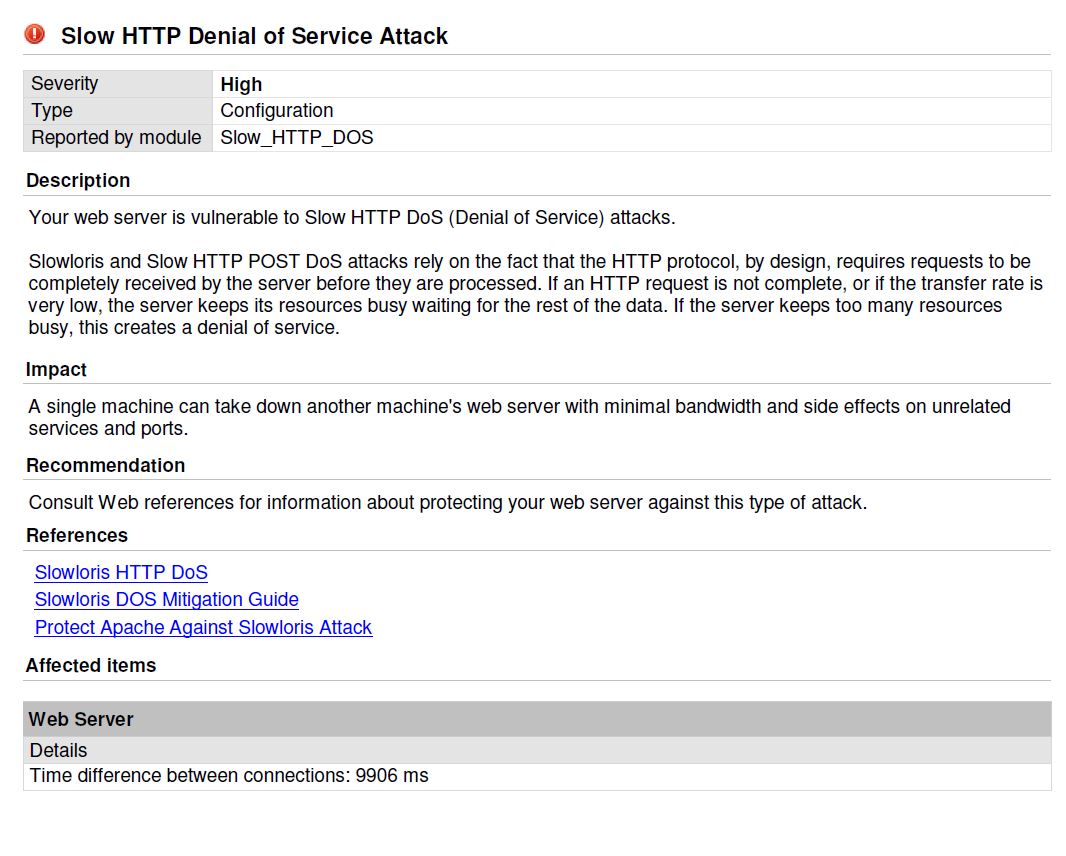Select the Slow_HTTP_DOS module name
This screenshot has width=1066, height=856.
[295, 137]
